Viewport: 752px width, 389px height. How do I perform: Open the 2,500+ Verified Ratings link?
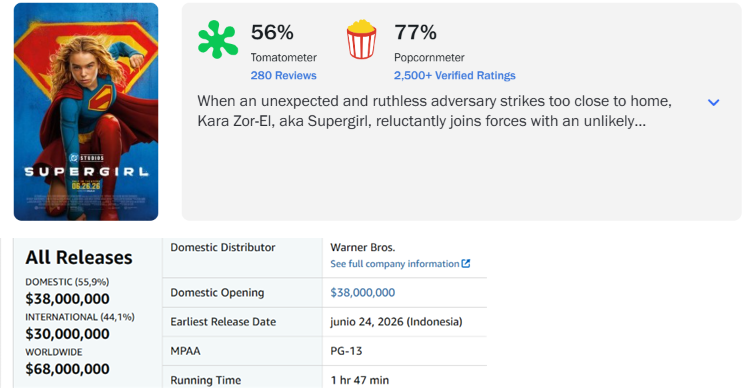[455, 75]
